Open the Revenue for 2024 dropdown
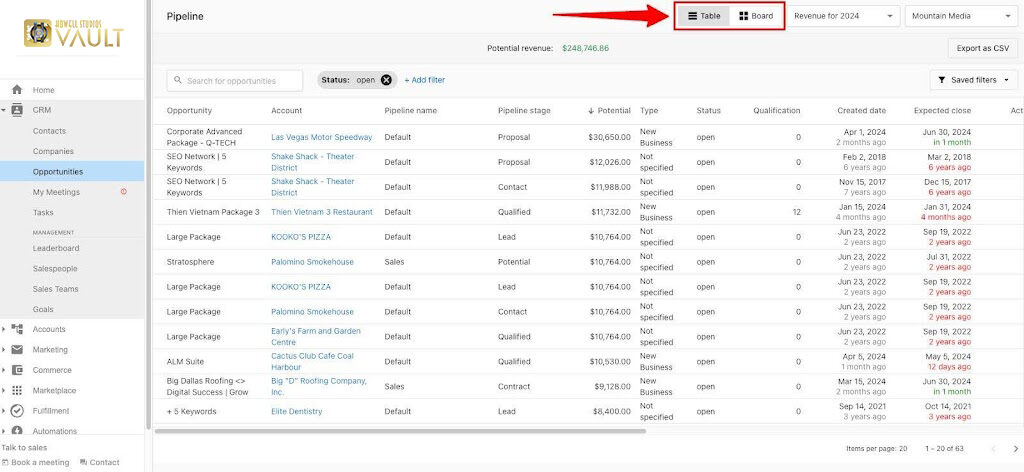The width and height of the screenshot is (1024, 472). click(843, 16)
